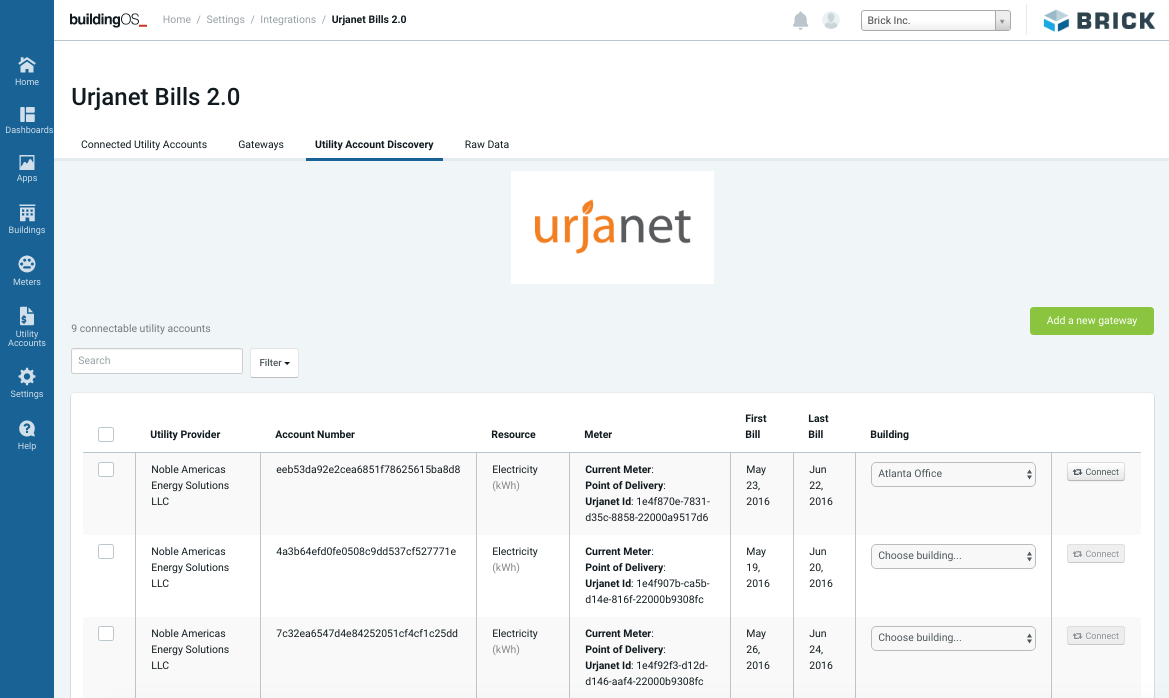Screen dimensions: 1169x698
Task: Switch to the Gateways tab
Action: point(261,145)
